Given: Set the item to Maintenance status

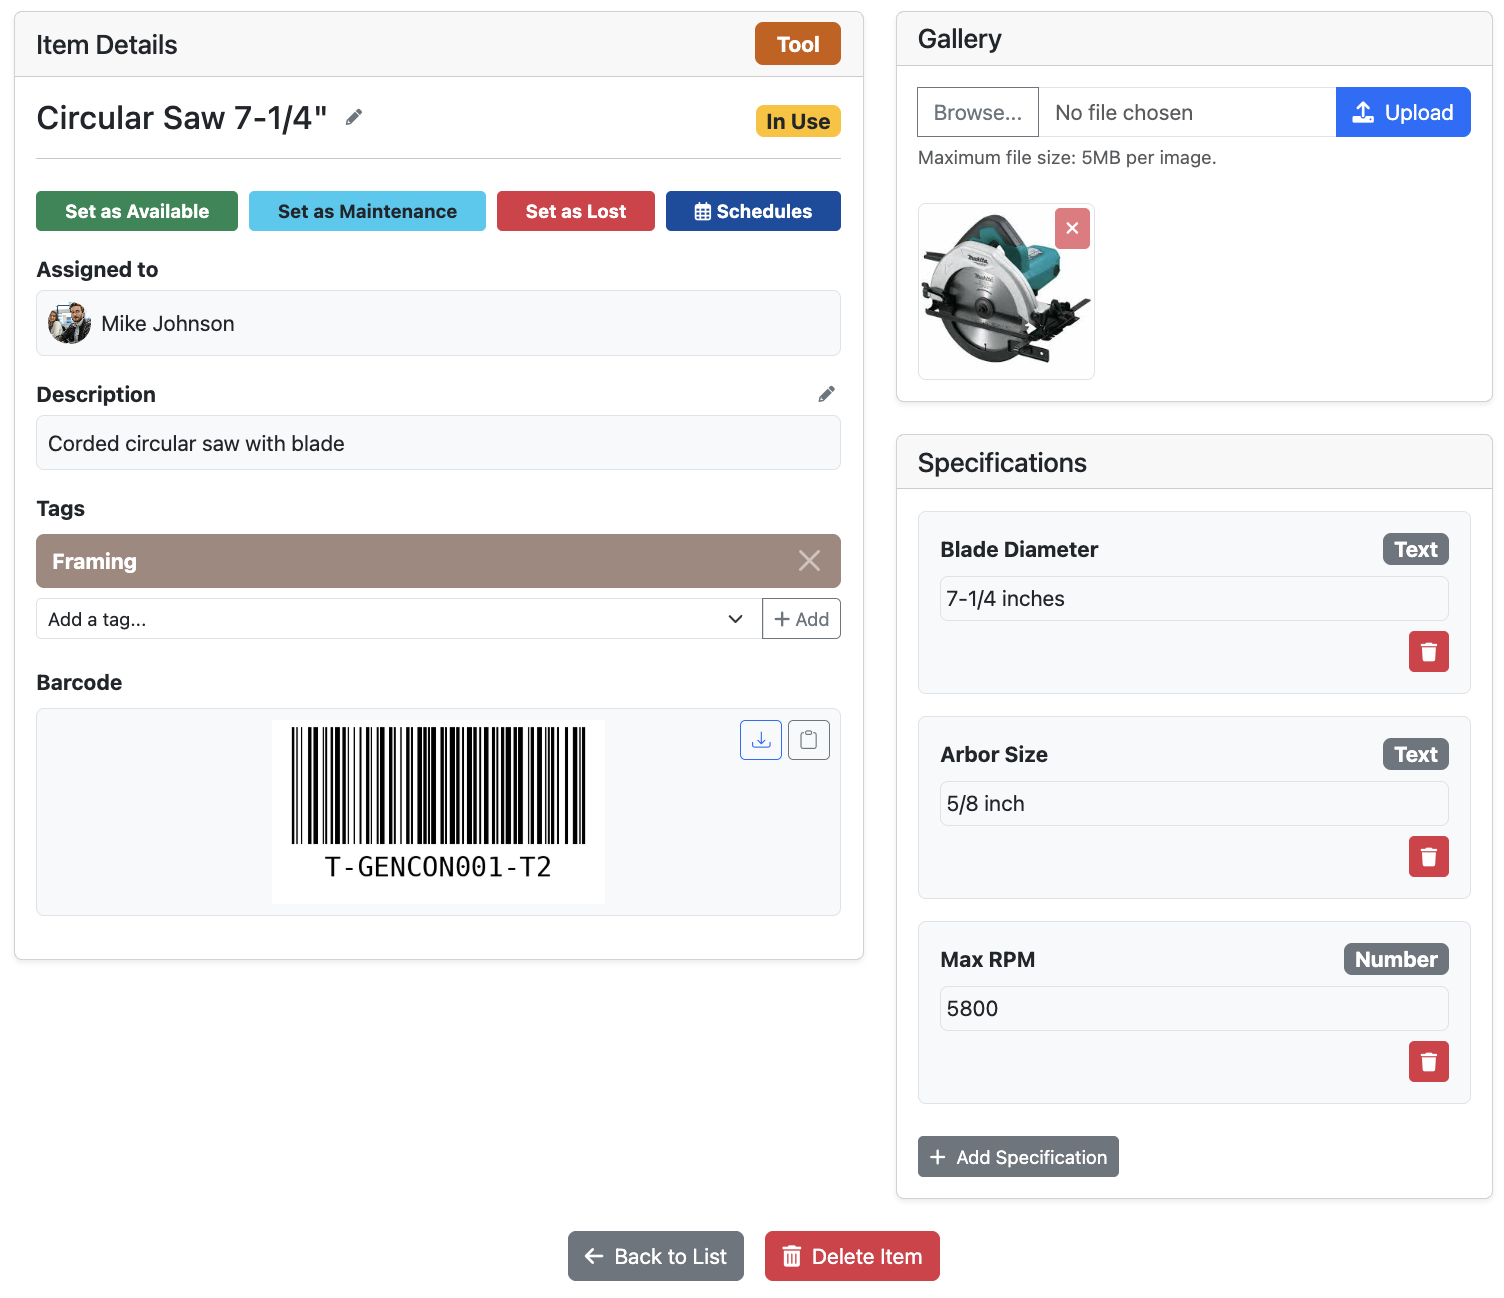Looking at the screenshot, I should [x=366, y=211].
